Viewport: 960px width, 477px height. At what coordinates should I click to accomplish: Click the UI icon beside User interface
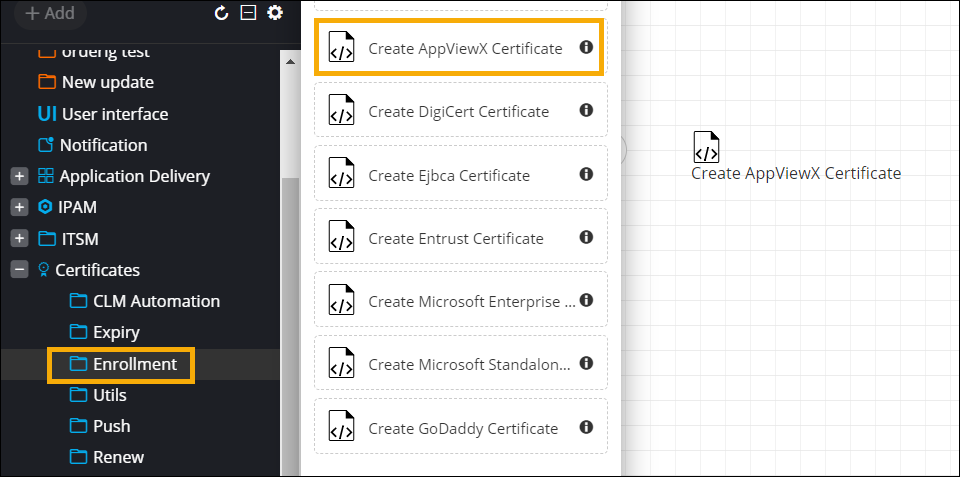pos(47,114)
